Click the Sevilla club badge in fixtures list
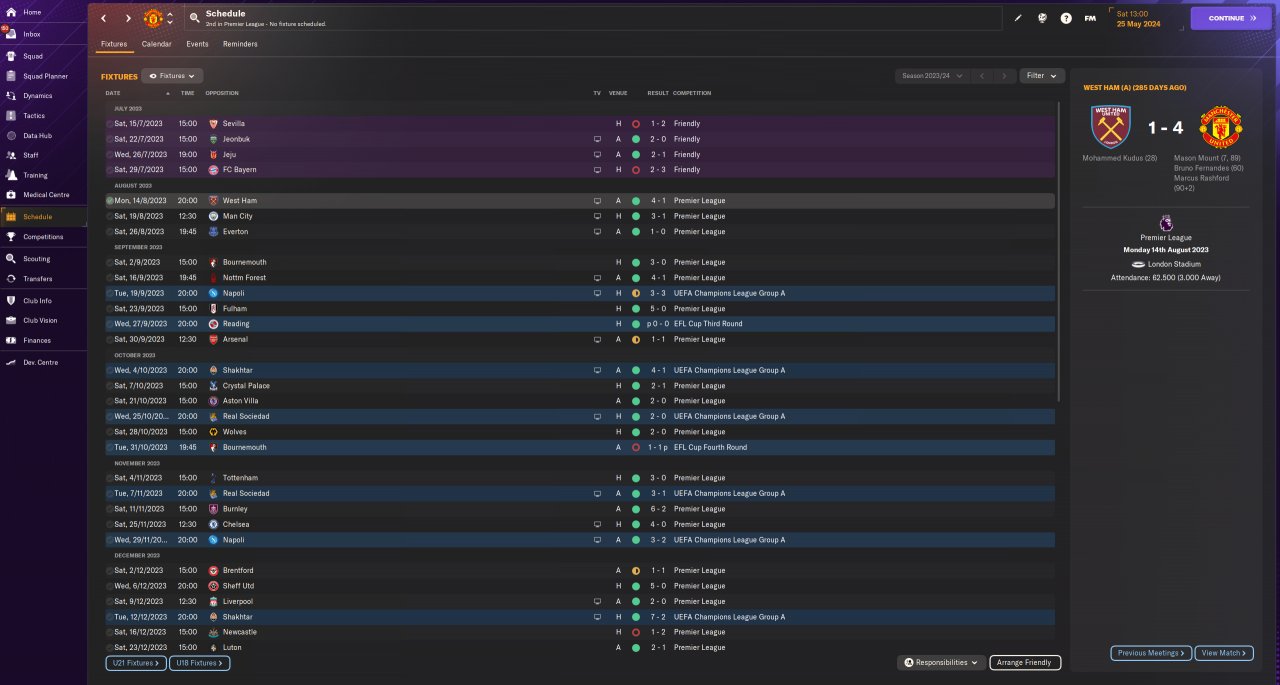The width and height of the screenshot is (1280, 685). click(213, 124)
